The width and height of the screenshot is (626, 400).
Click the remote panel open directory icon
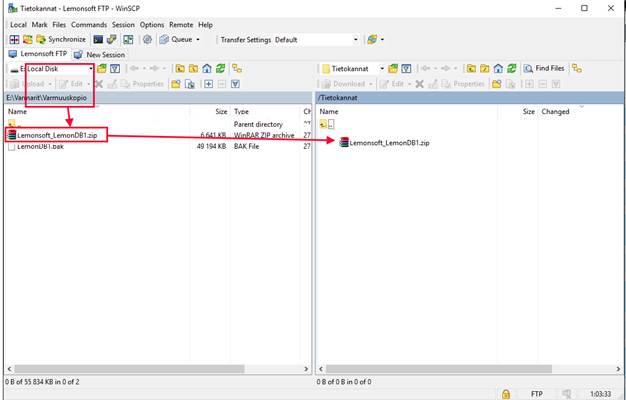point(393,69)
